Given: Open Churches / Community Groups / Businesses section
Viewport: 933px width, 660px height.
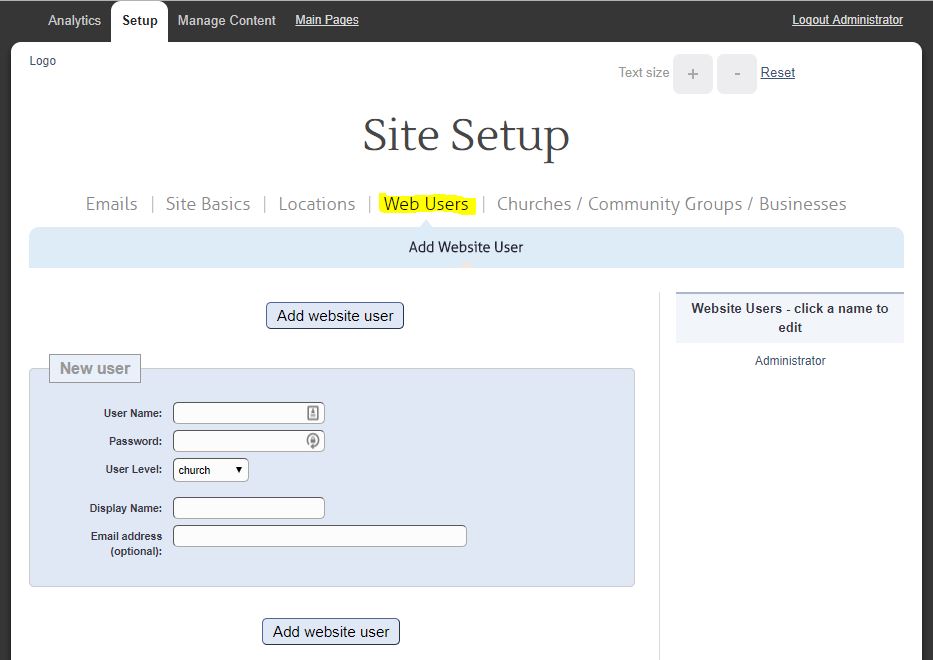Looking at the screenshot, I should [671, 204].
